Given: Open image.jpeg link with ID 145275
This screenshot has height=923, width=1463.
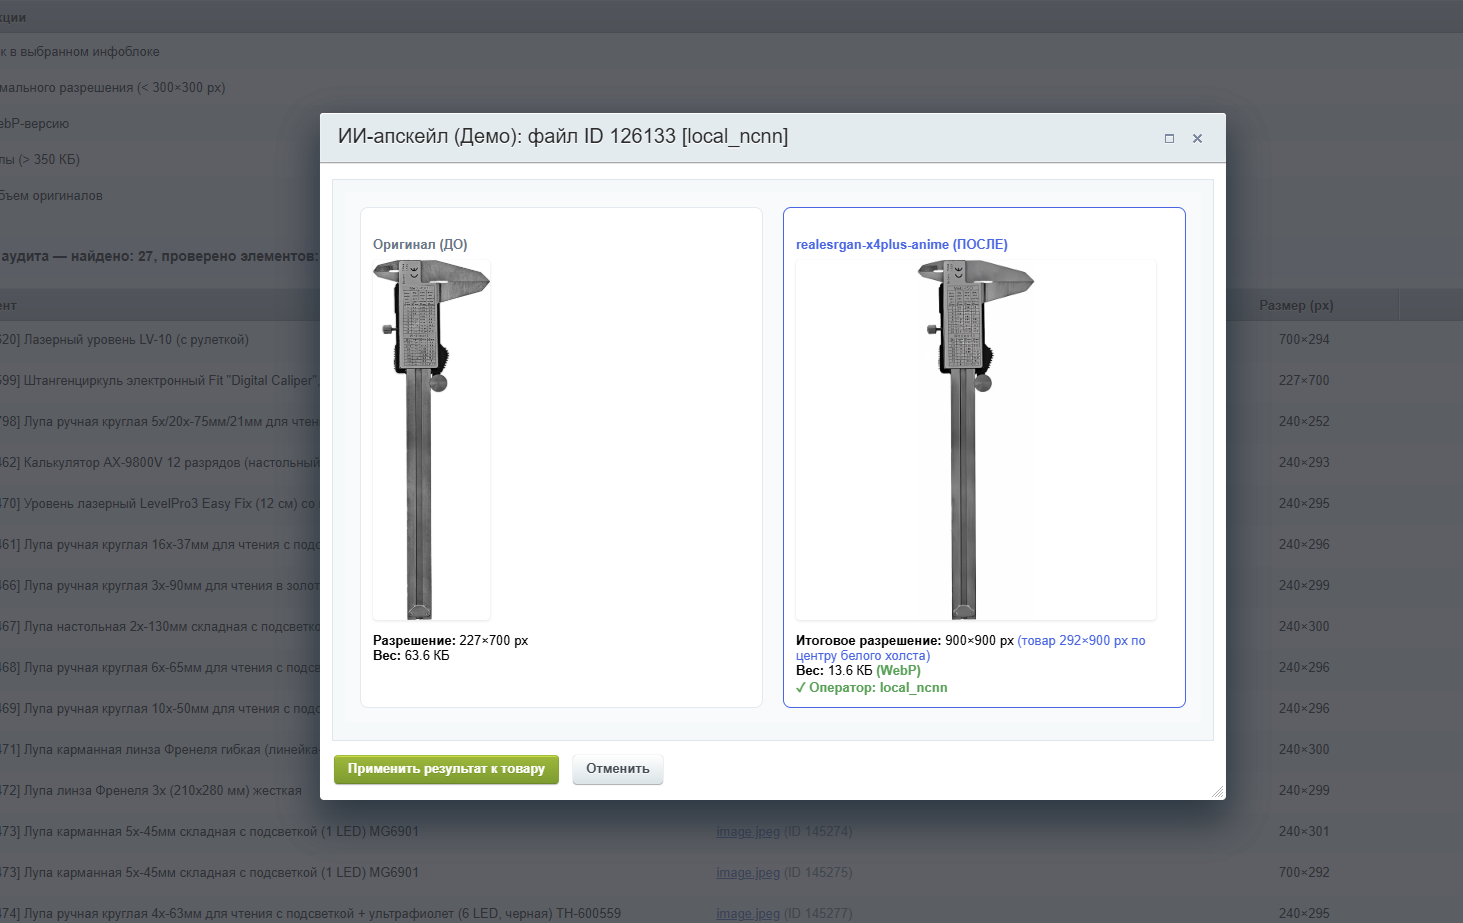Looking at the screenshot, I should pyautogui.click(x=748, y=873).
